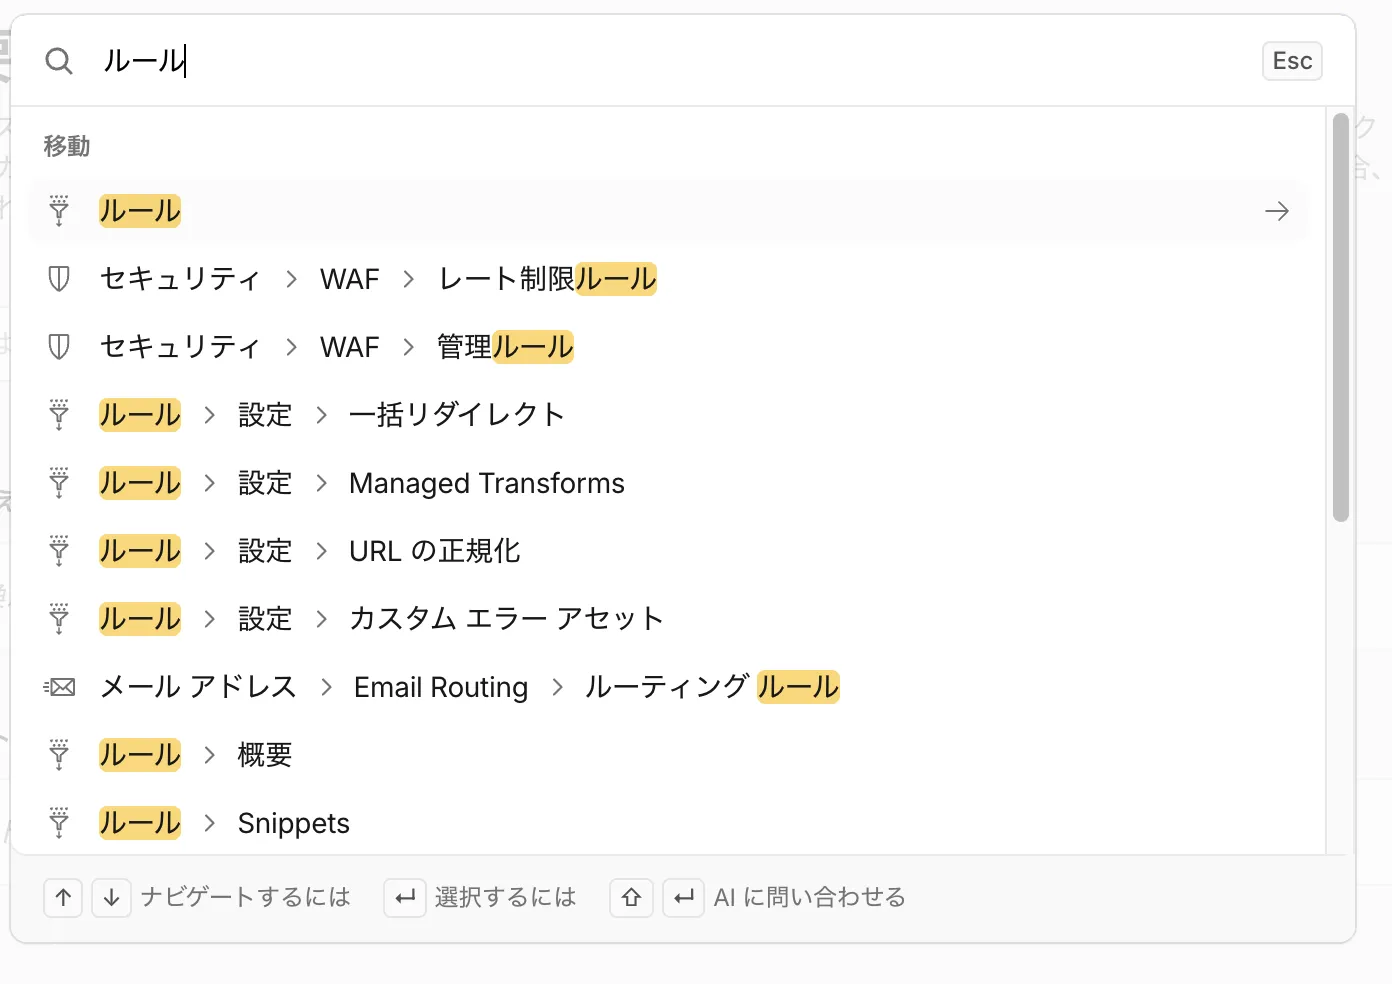
Task: Click the shift key icon beside AI に問い合わせる
Action: click(631, 898)
